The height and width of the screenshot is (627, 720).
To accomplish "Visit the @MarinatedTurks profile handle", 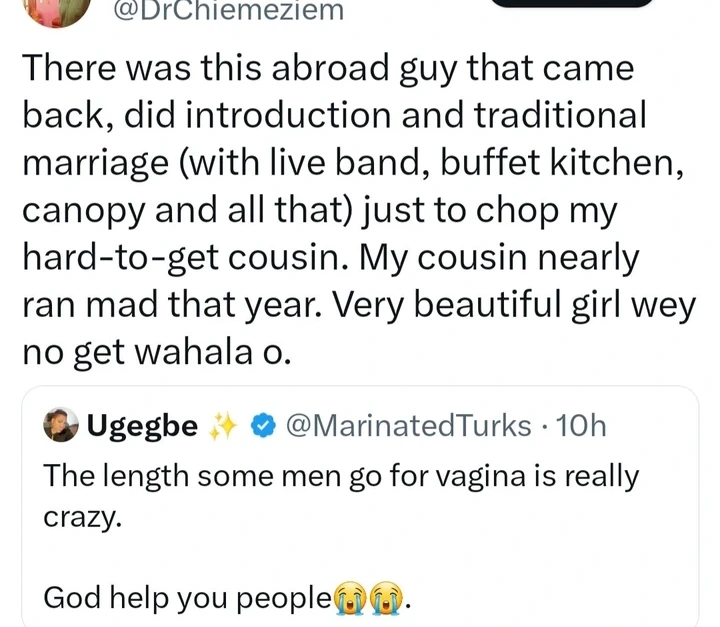I will coord(408,427).
